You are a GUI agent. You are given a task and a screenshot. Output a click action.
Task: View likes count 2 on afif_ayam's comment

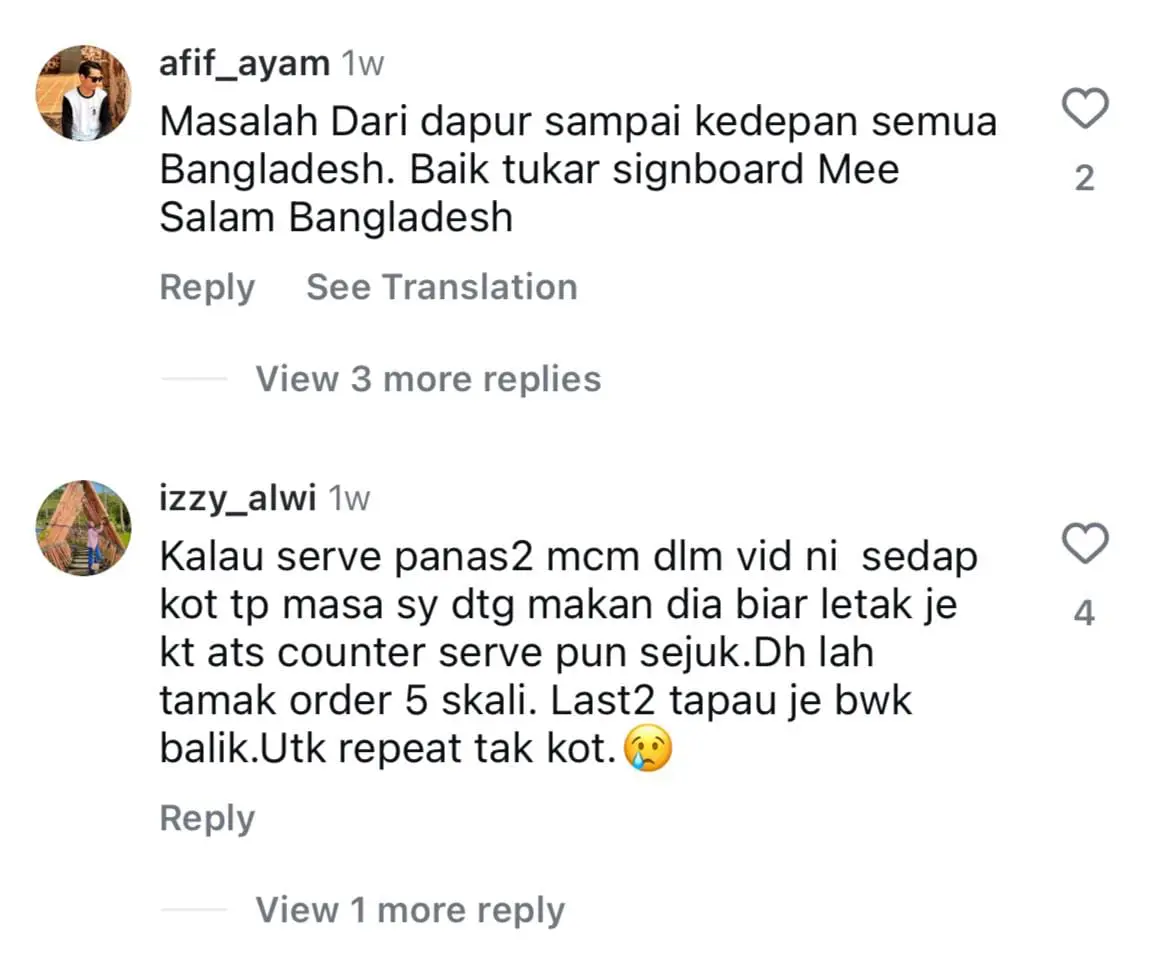tap(1085, 178)
